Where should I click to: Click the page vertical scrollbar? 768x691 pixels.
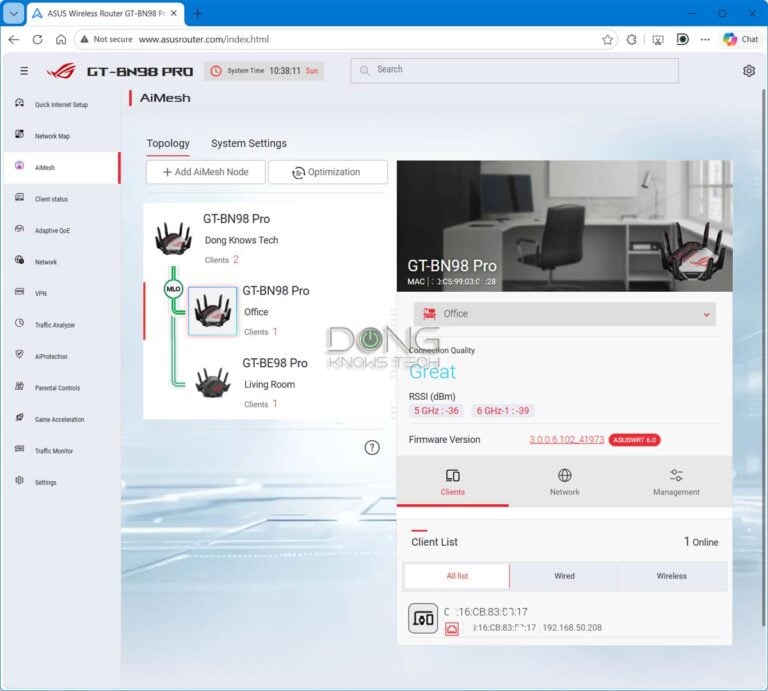[x=763, y=357]
